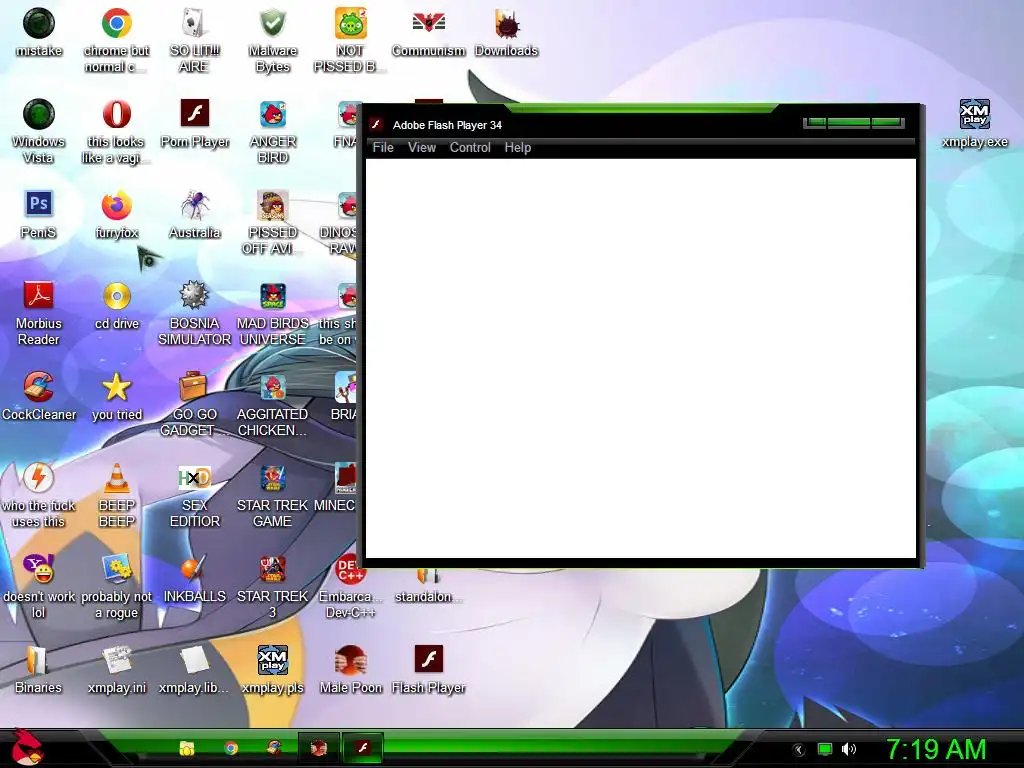Launch the AGGITATED CHICKEN game icon
The image size is (1024, 768).
[x=273, y=403]
